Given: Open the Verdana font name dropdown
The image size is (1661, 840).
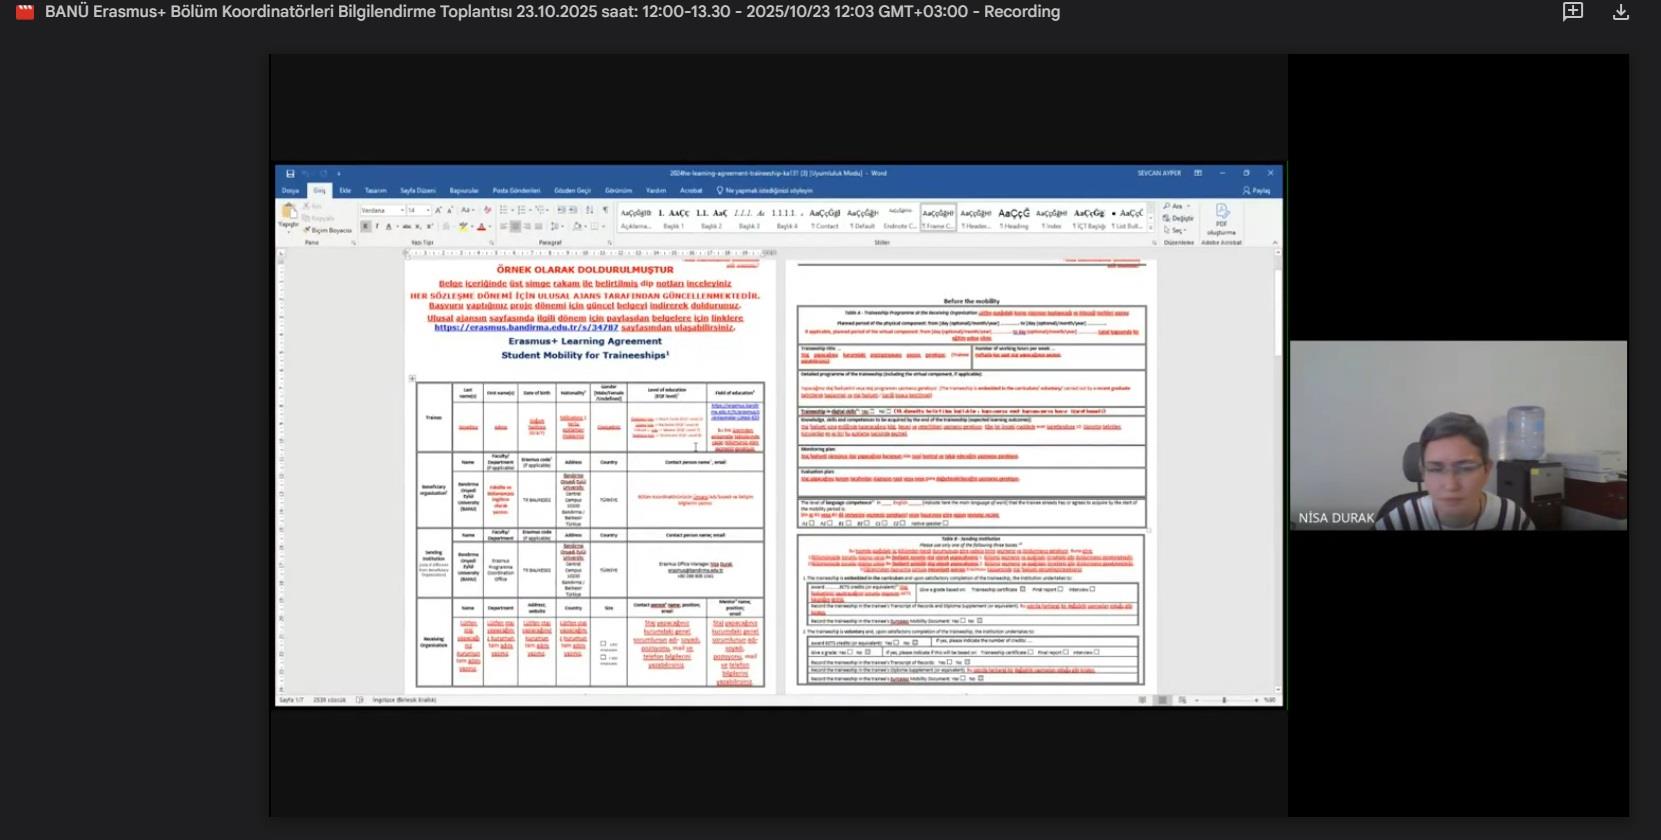Looking at the screenshot, I should pyautogui.click(x=402, y=211).
